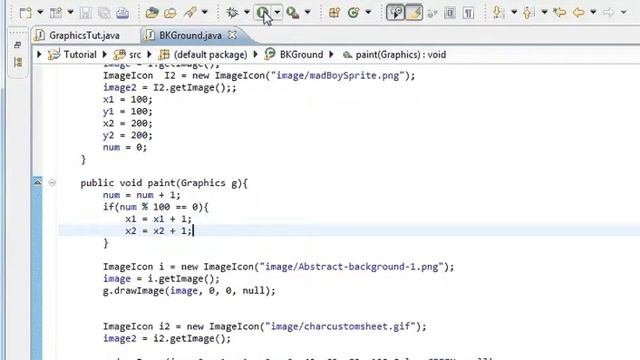Click the Save All icon
The width and height of the screenshot is (640, 360).
104,13
